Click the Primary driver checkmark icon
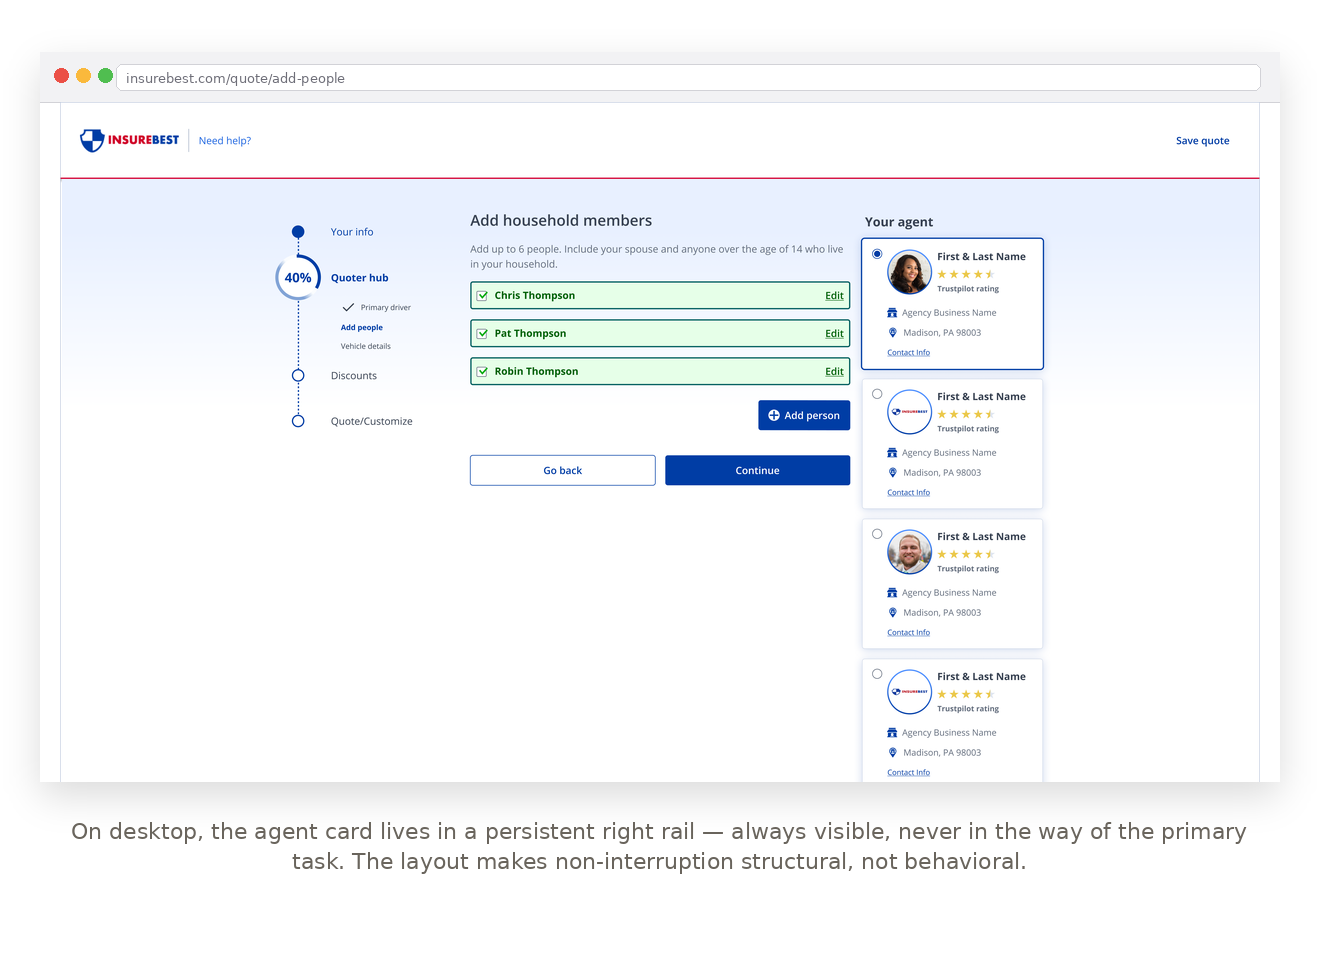Screen dimensions: 1320x980 coord(348,308)
